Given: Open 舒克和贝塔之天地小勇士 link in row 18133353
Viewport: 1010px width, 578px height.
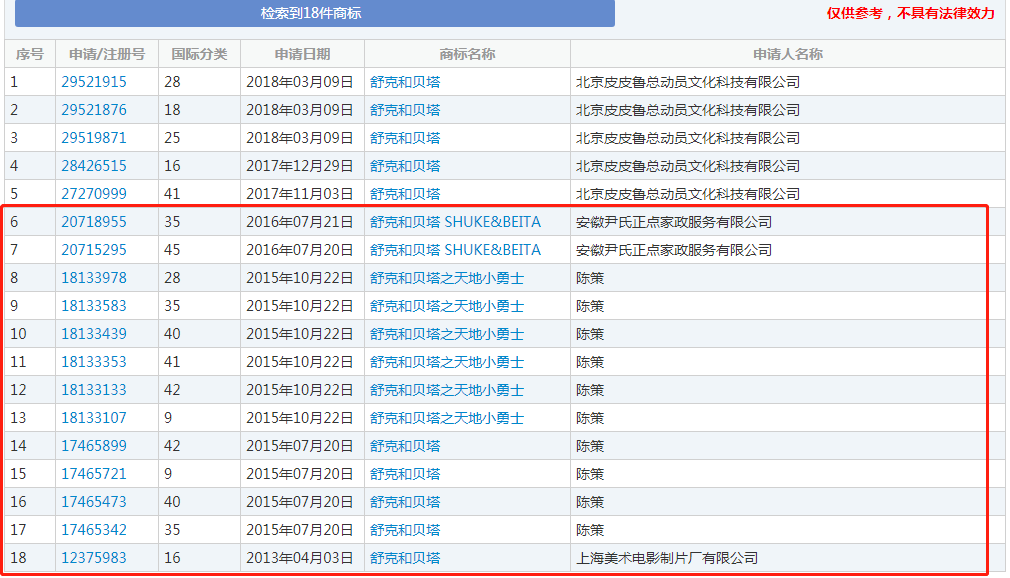Looking at the screenshot, I should 447,362.
